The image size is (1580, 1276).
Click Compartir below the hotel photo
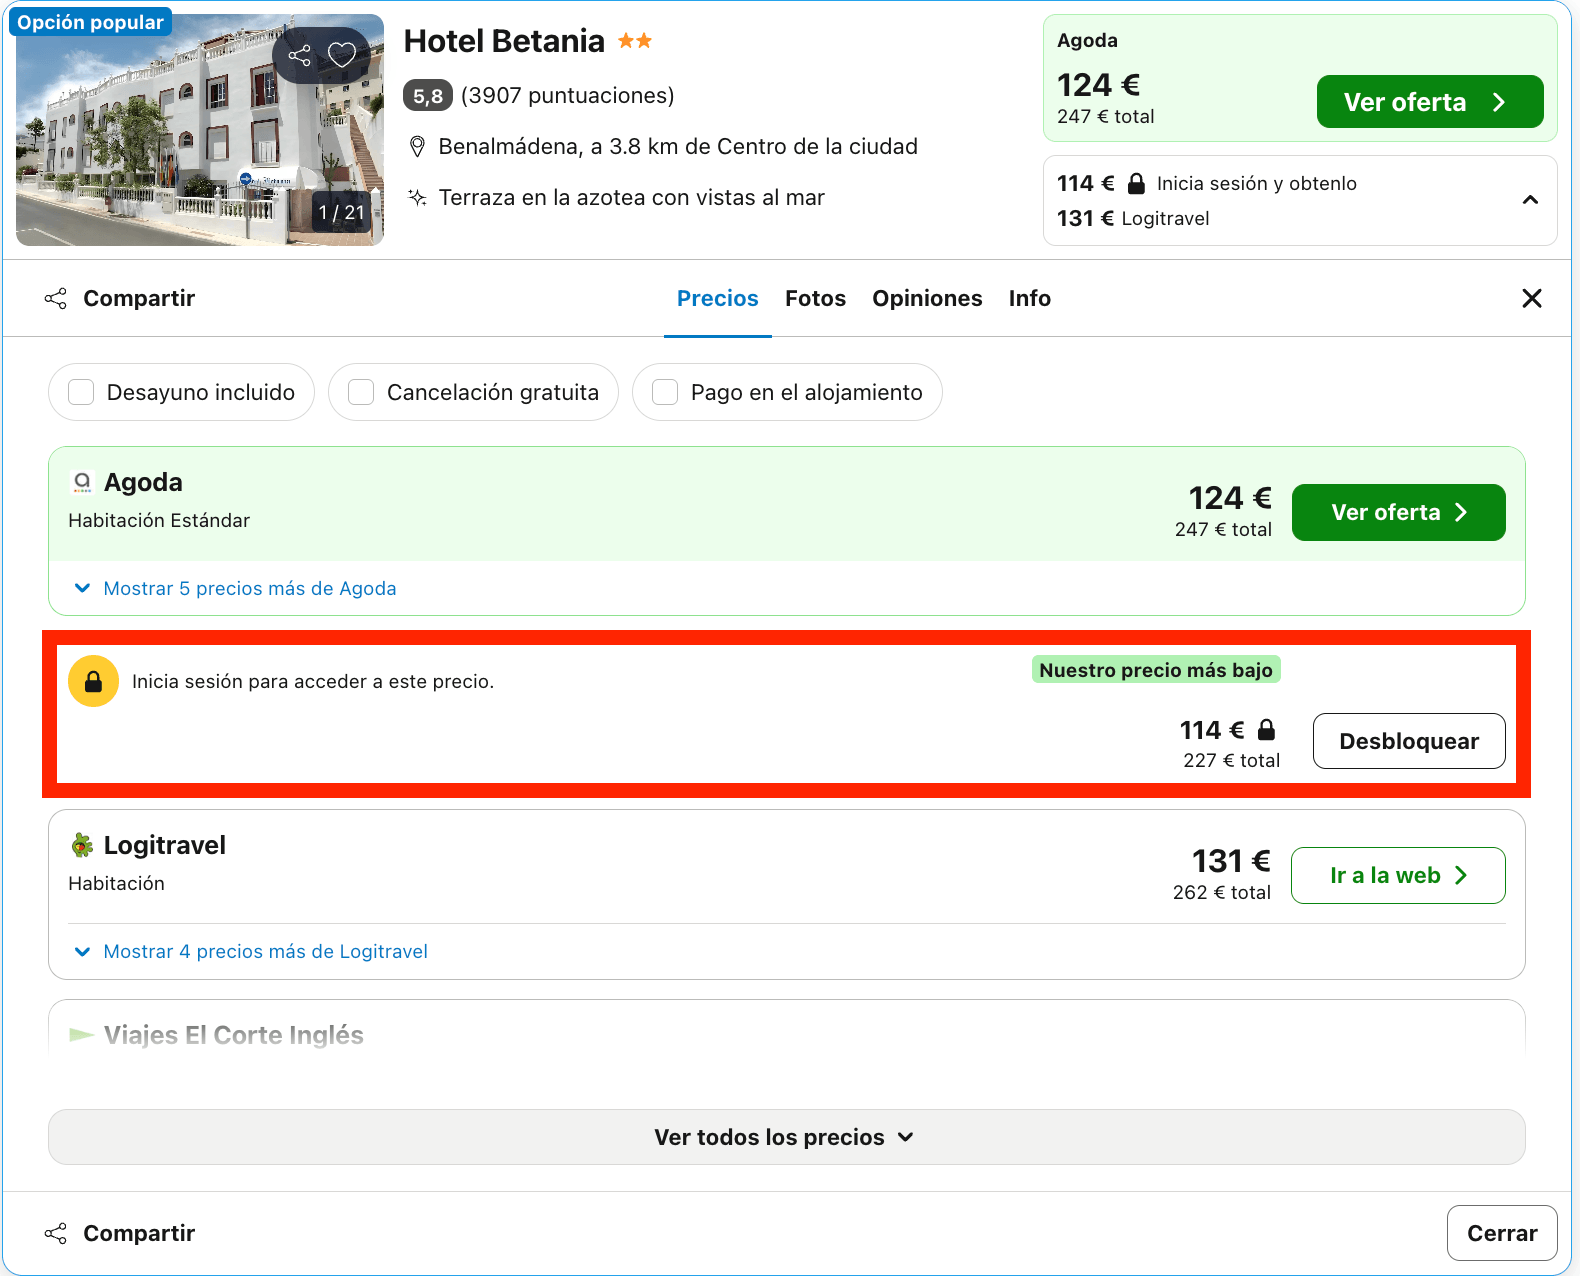(139, 298)
